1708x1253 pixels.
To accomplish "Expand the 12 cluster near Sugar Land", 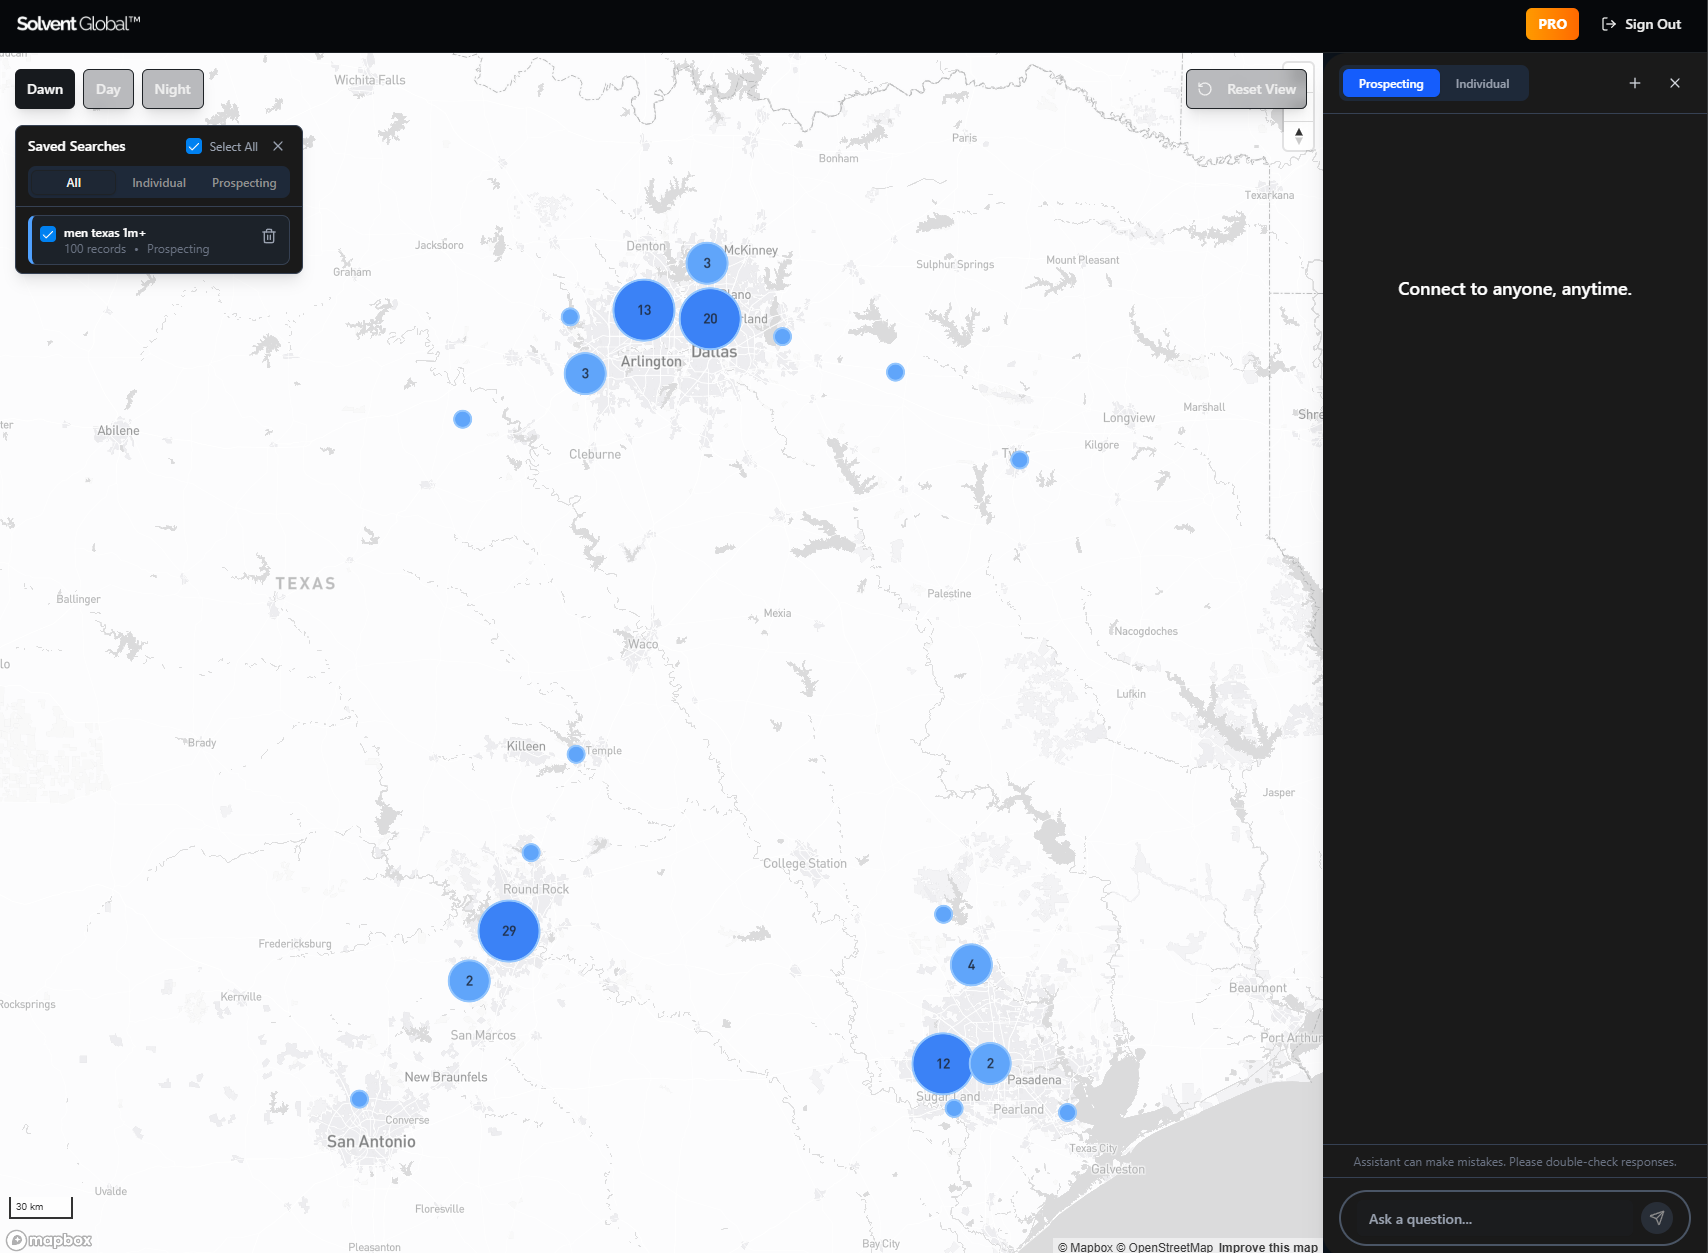I will tap(943, 1064).
